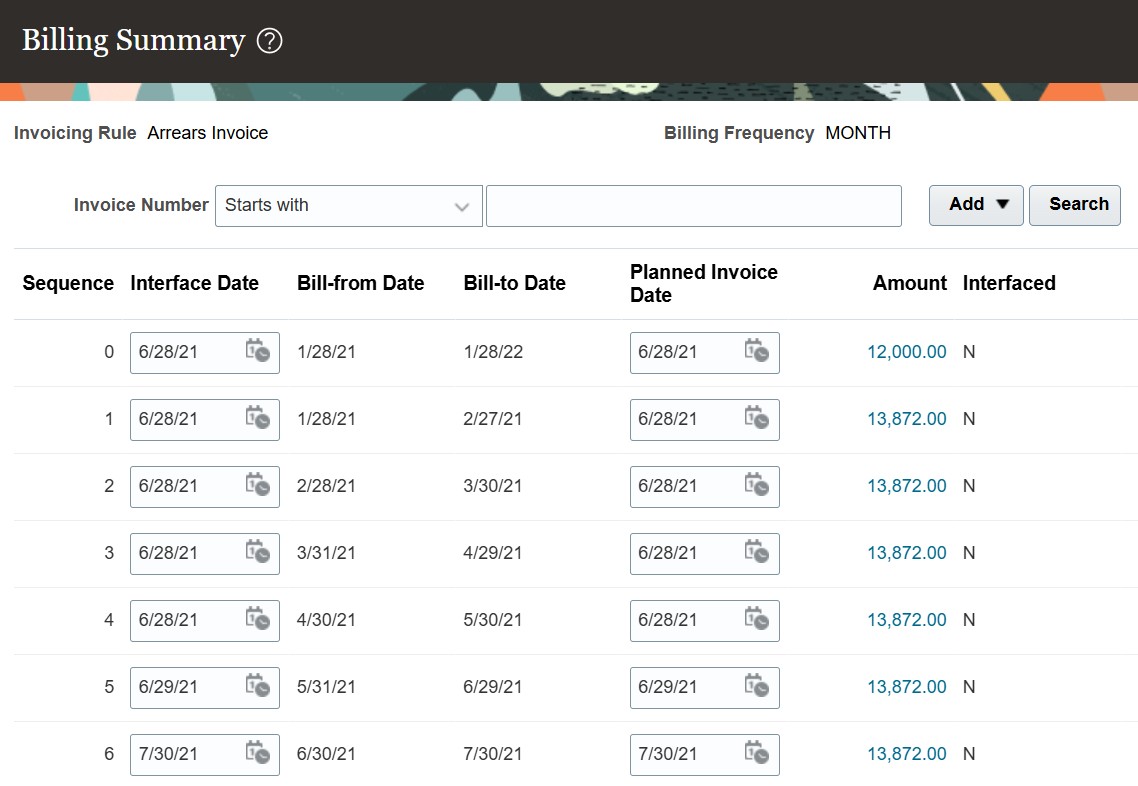Click the 12,000.00 amount link
The height and width of the screenshot is (786, 1138).
pyautogui.click(x=906, y=352)
